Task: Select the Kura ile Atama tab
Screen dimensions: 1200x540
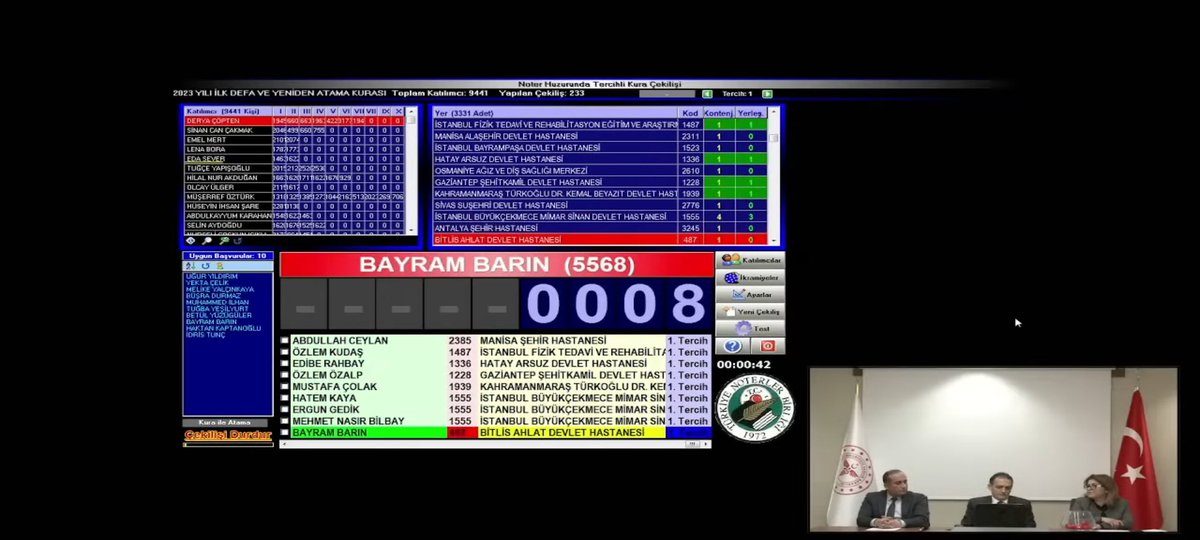Action: click(x=227, y=423)
